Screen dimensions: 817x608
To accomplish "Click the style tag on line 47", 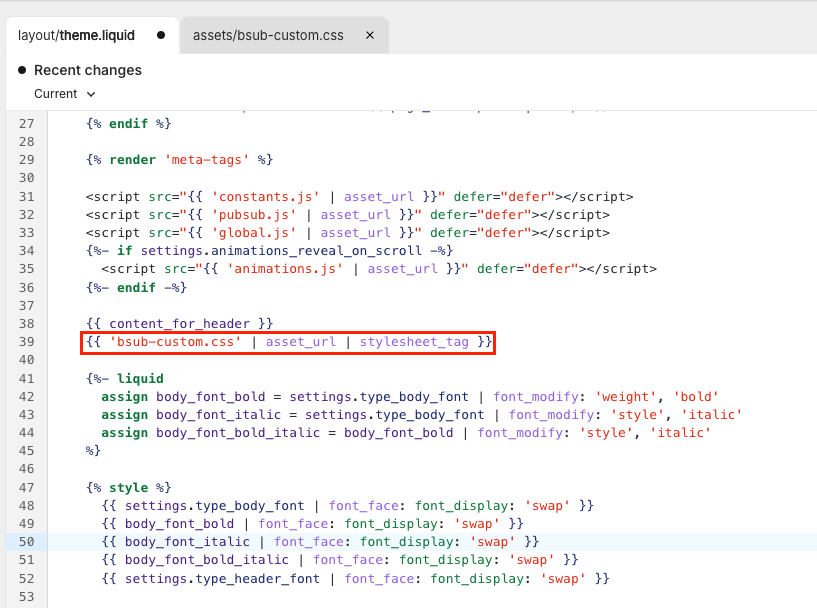I will (x=129, y=488).
